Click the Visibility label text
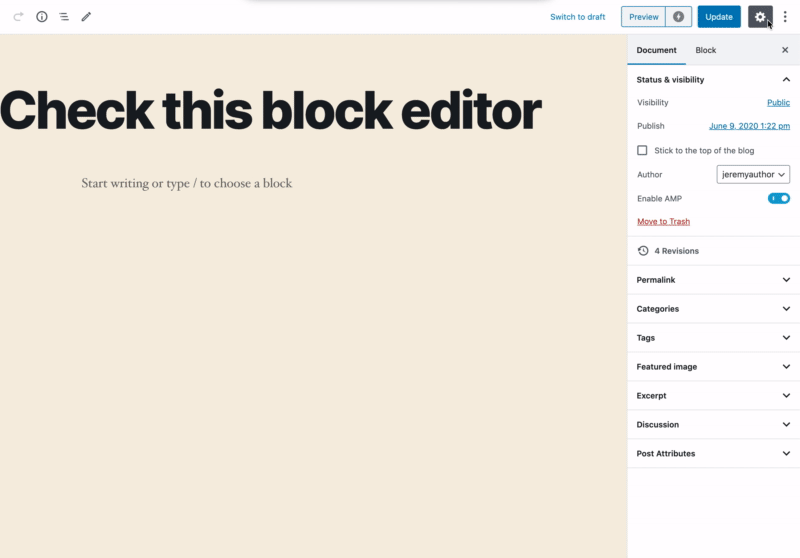Screen dimensions: 800x558 [653, 103]
